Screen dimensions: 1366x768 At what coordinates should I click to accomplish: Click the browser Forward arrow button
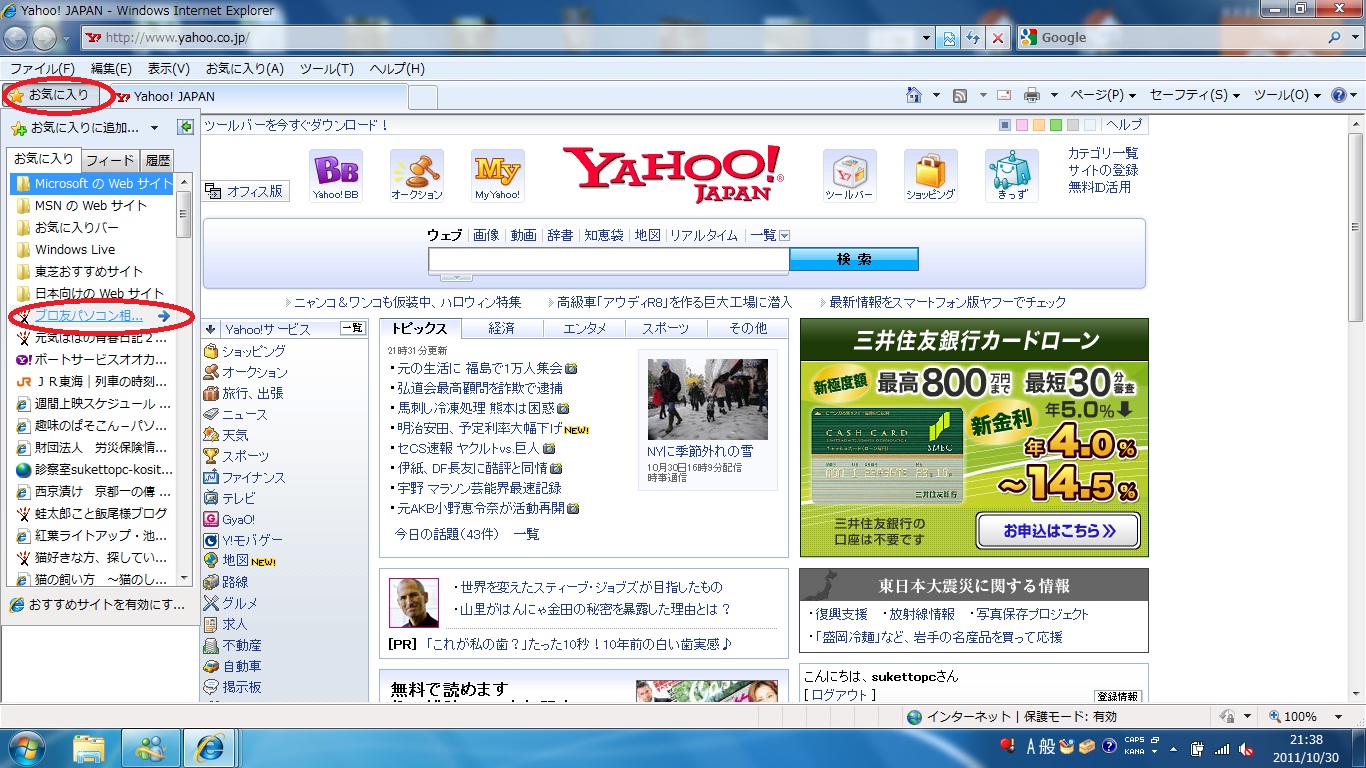45,38
